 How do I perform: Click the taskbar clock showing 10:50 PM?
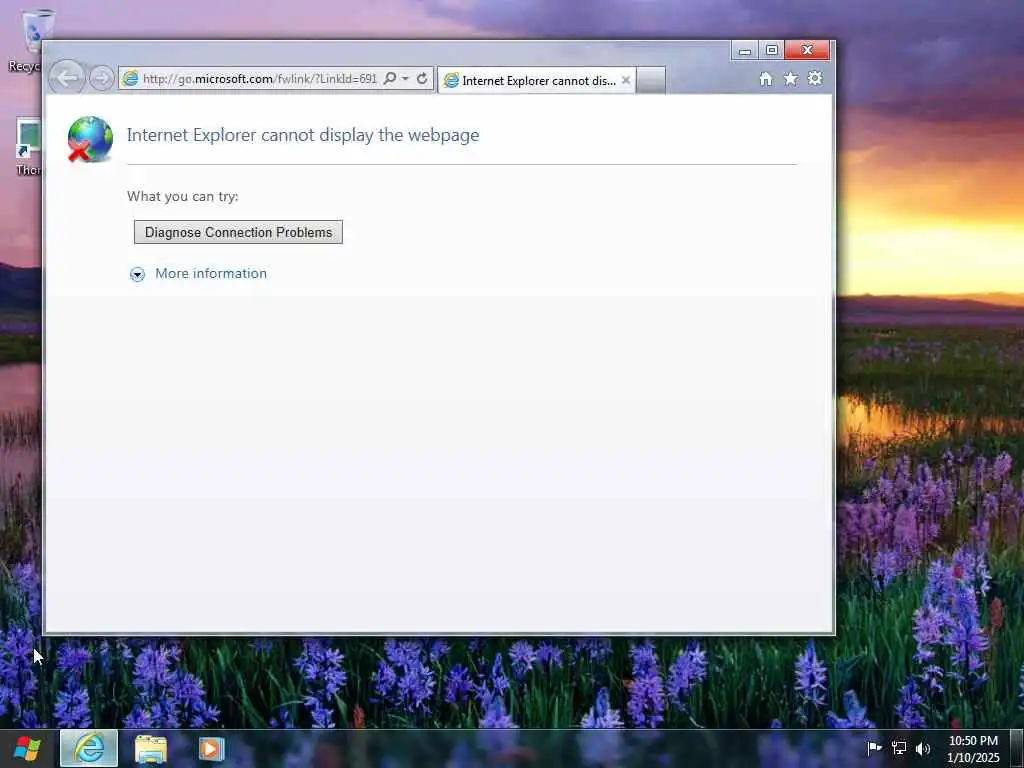[973, 749]
